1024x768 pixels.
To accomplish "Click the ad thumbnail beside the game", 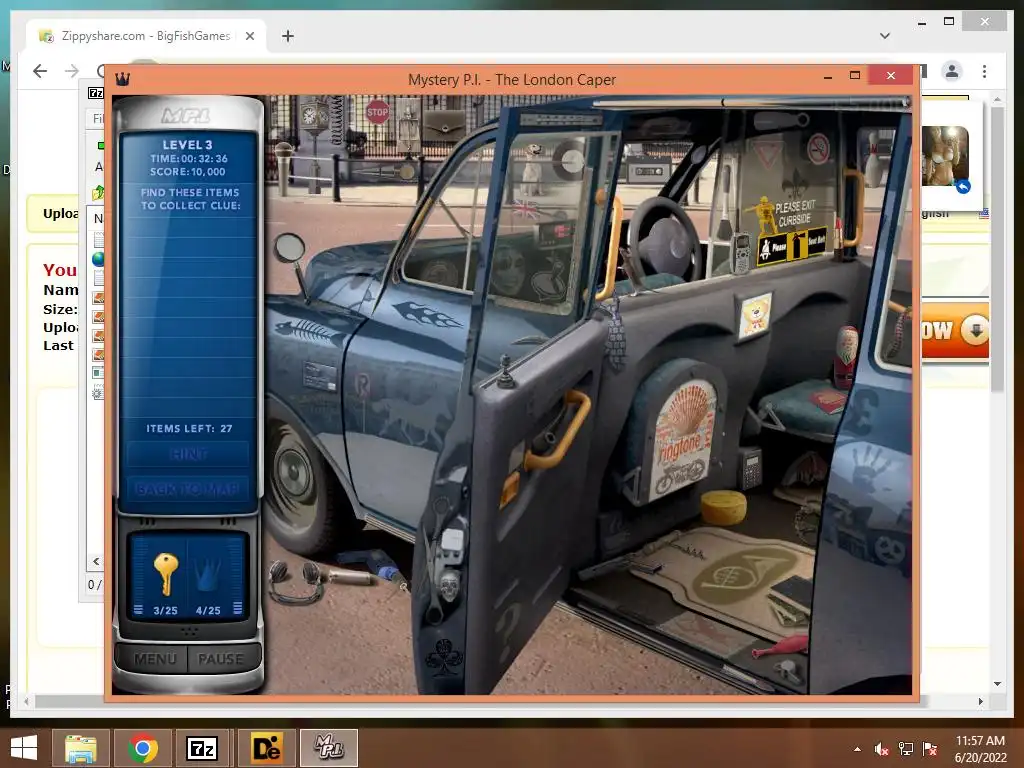I will [x=945, y=156].
